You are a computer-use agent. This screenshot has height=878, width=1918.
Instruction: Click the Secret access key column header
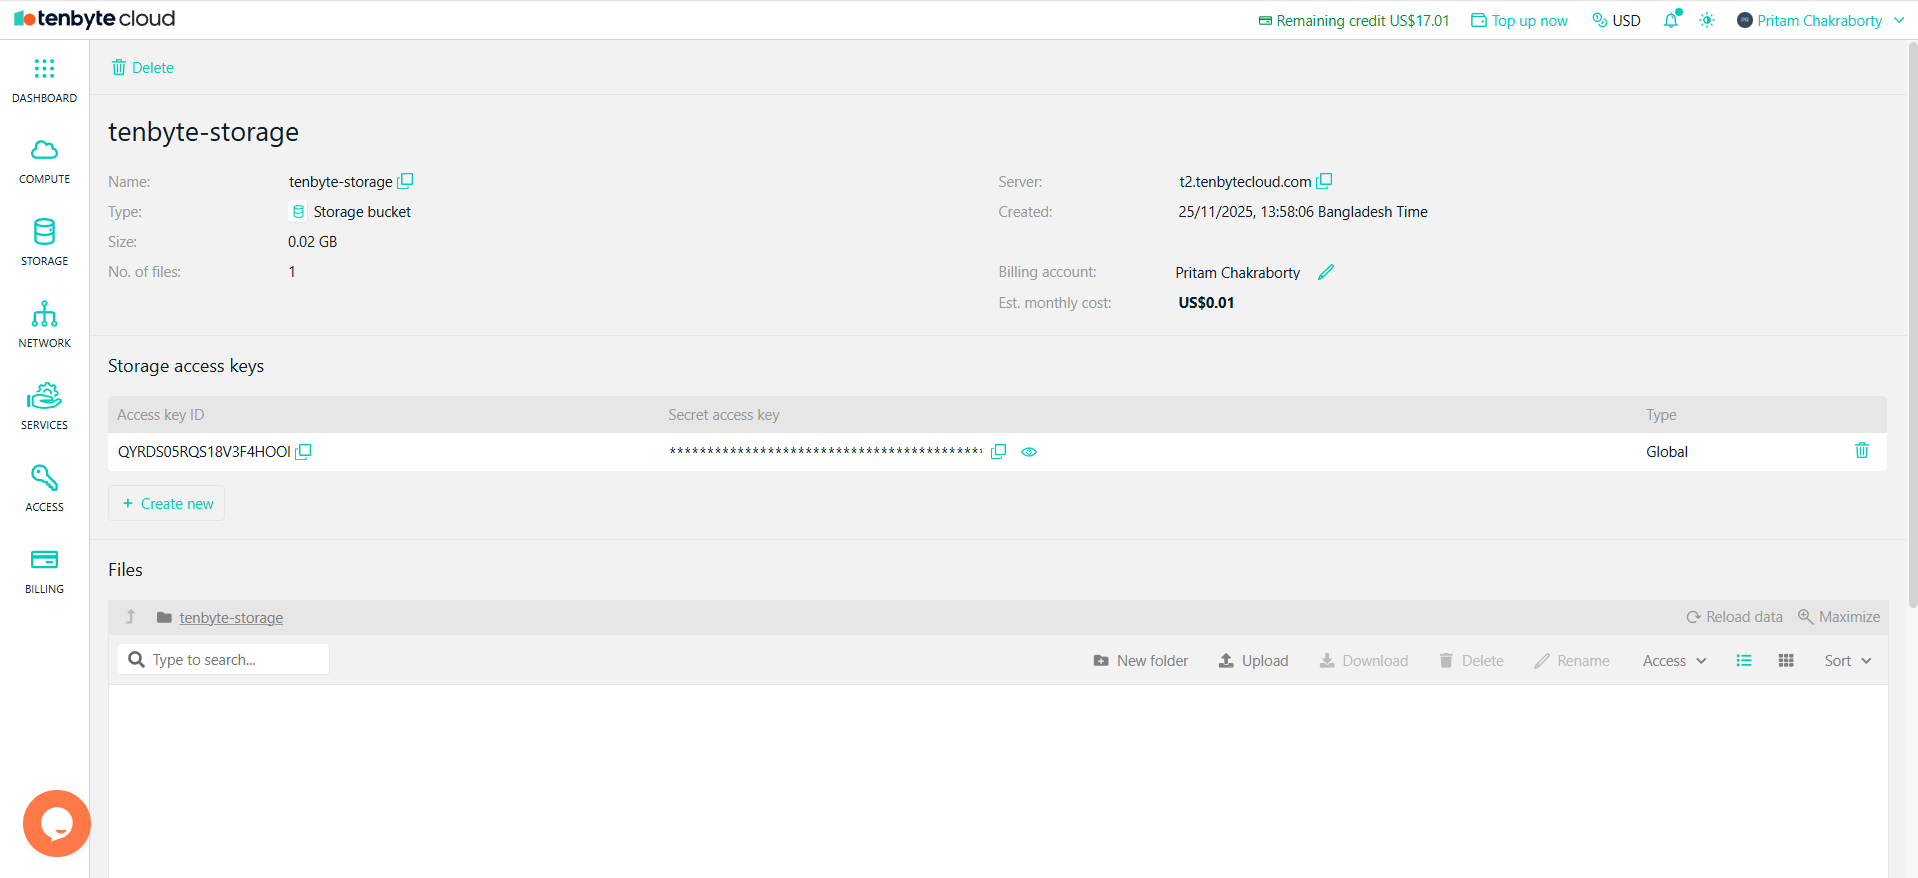[724, 415]
